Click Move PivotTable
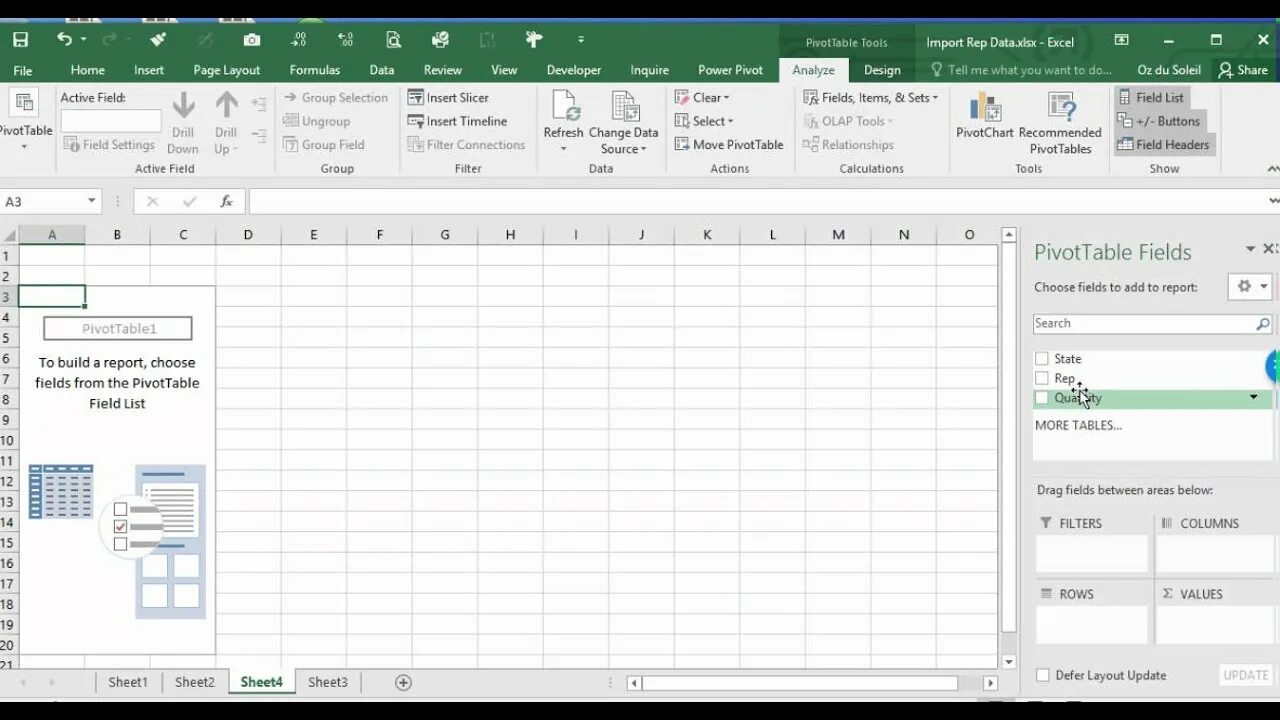This screenshot has height=720, width=1280. [x=729, y=144]
